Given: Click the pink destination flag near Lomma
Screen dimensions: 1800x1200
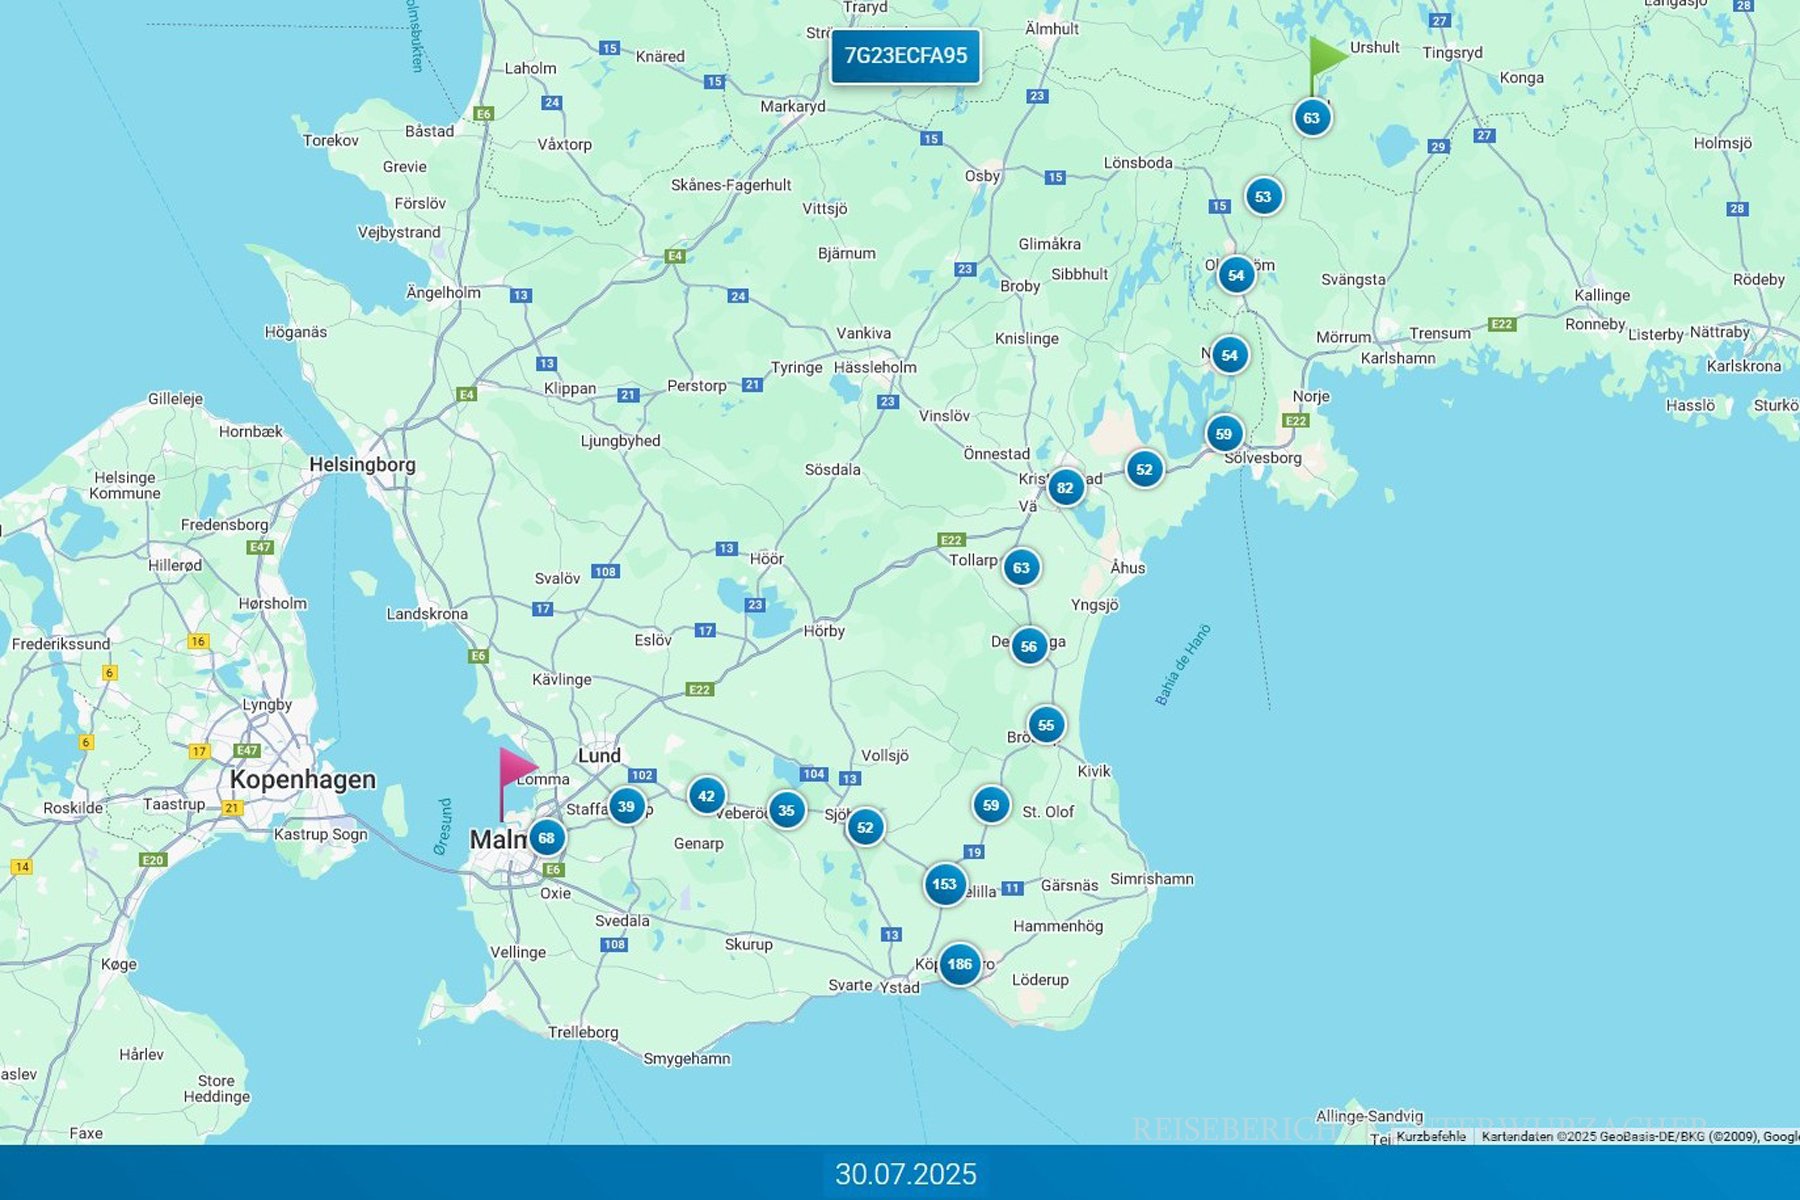Looking at the screenshot, I should click(515, 770).
